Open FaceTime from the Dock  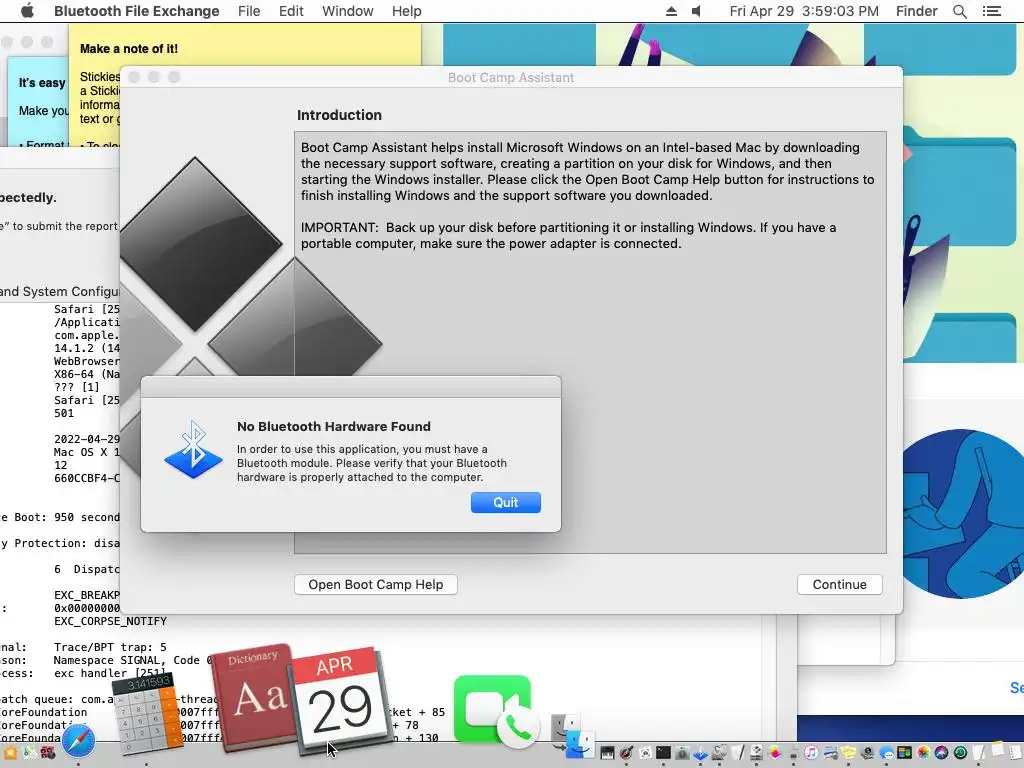point(492,709)
